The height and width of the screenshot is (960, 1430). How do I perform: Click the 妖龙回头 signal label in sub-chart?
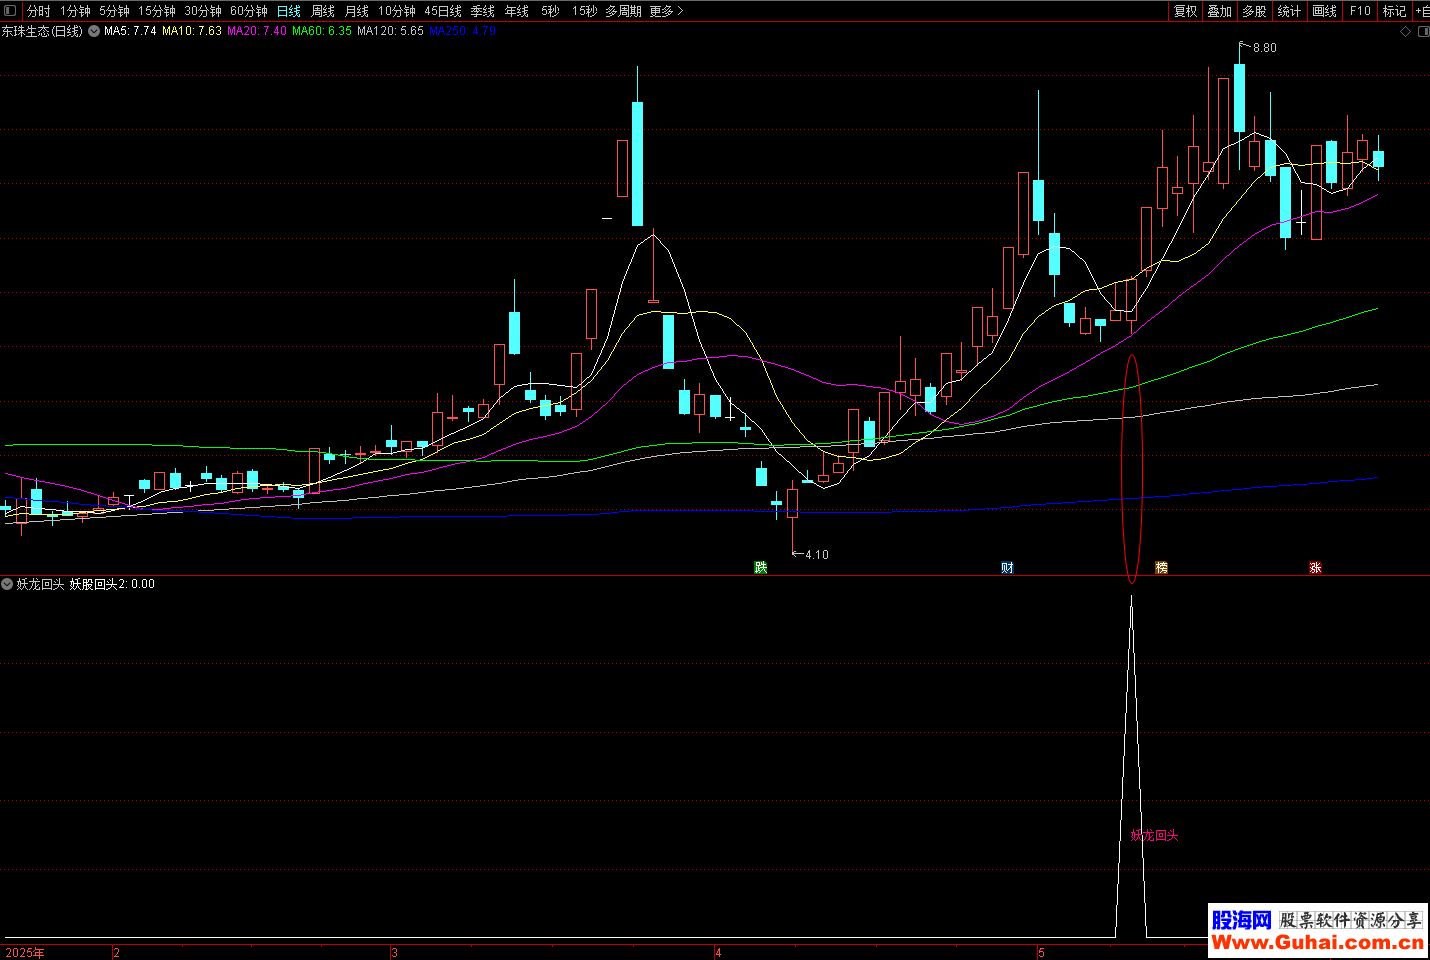[x=1154, y=835]
